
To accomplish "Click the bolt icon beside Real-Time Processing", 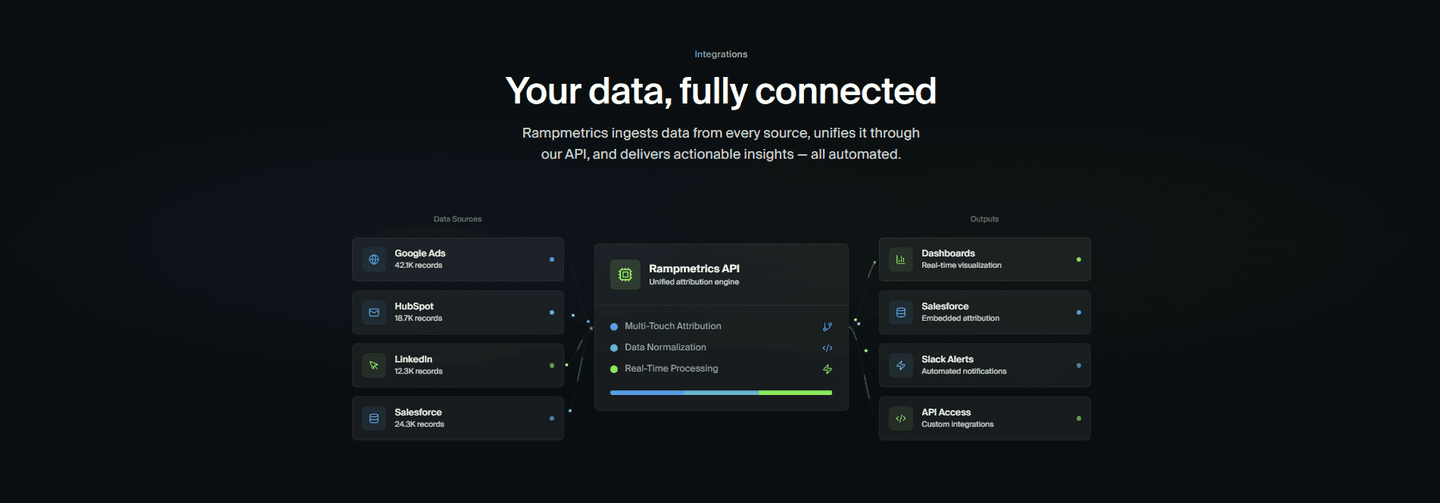I will tap(827, 369).
